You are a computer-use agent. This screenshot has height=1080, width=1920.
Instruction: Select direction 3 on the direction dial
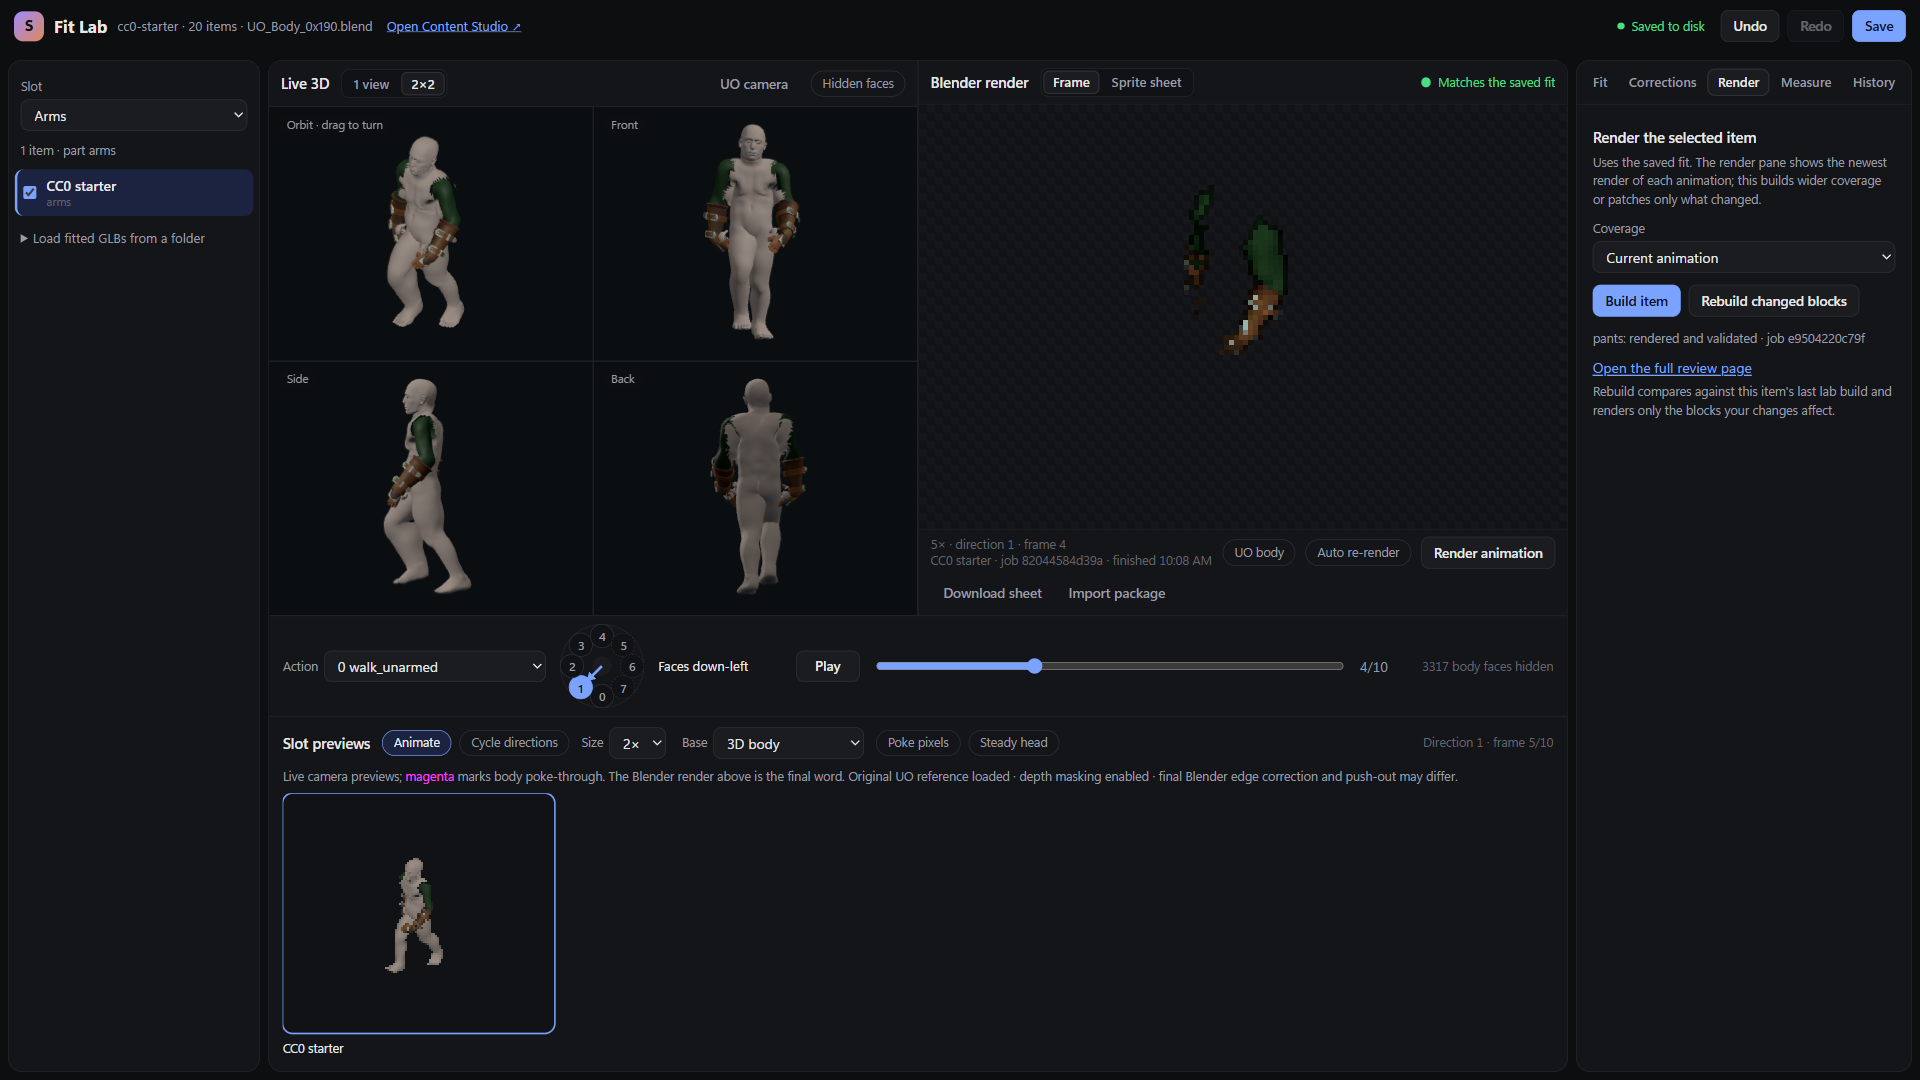[581, 646]
